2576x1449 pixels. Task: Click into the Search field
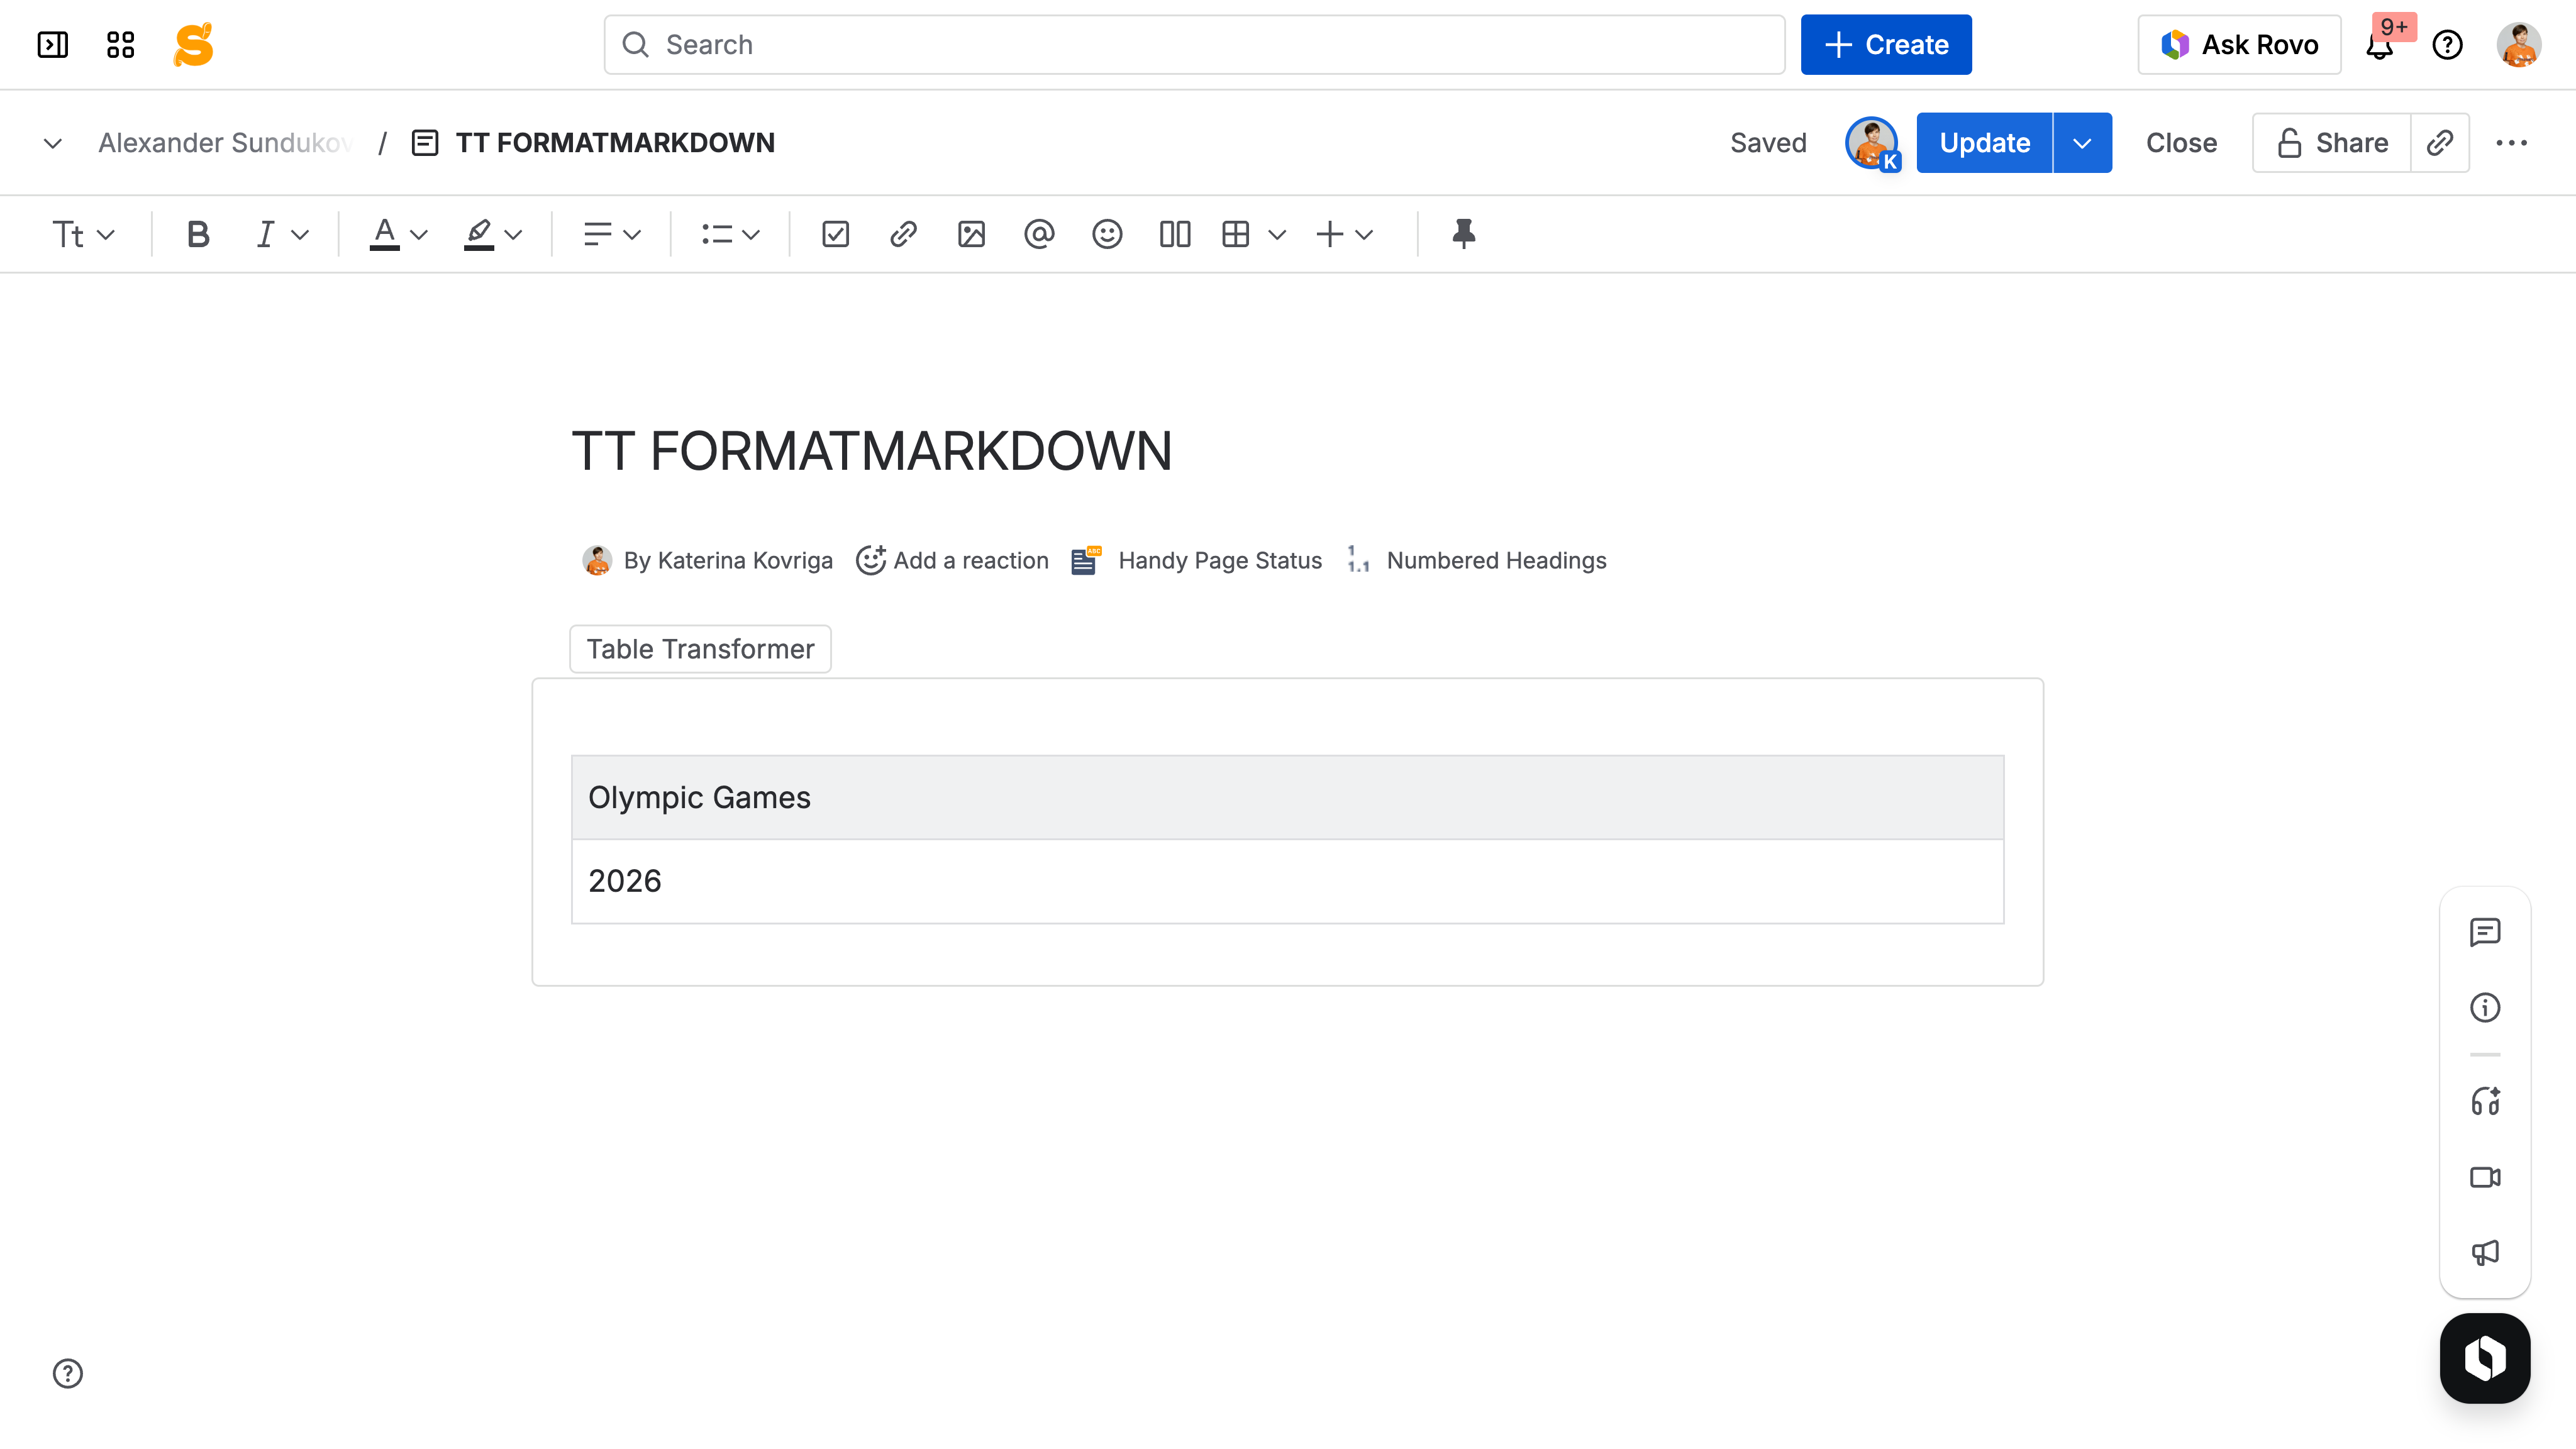click(x=1194, y=45)
